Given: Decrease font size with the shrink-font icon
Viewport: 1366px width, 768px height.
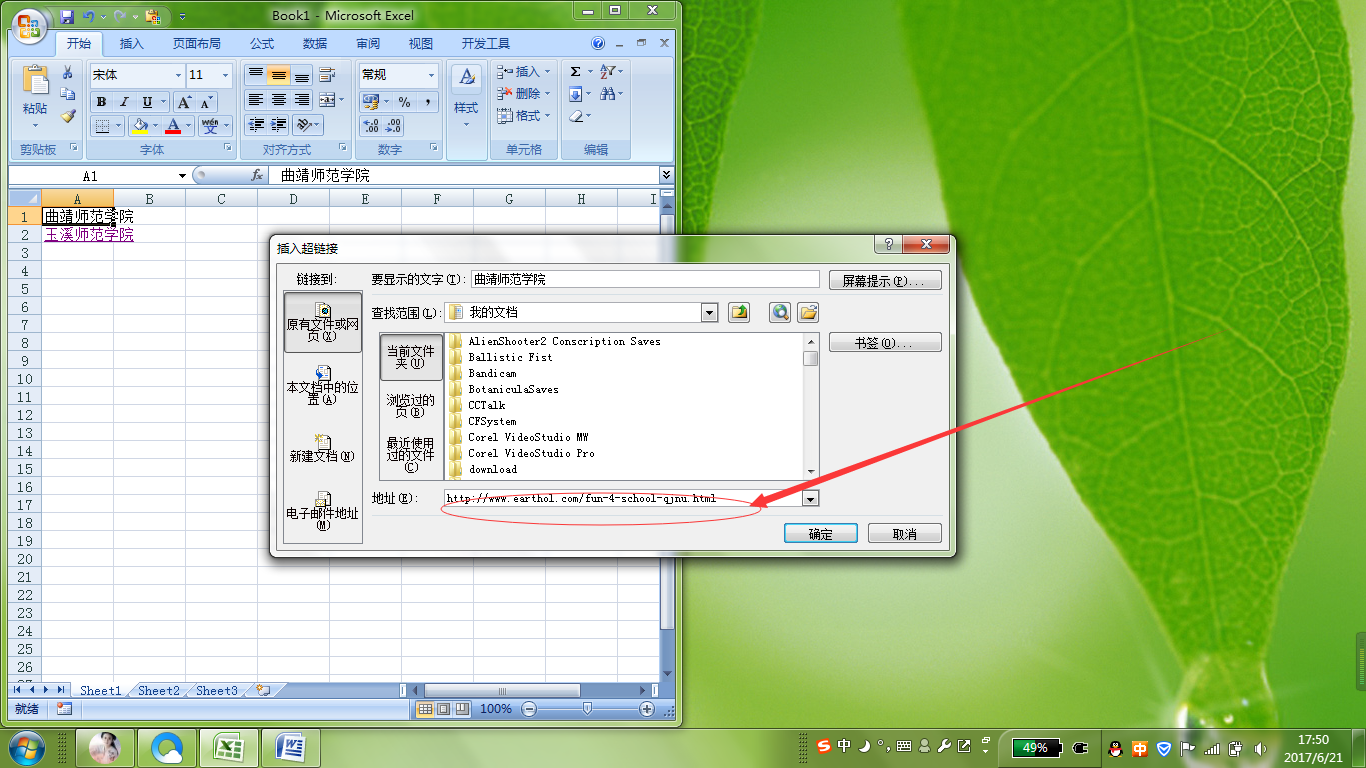Looking at the screenshot, I should (x=206, y=102).
